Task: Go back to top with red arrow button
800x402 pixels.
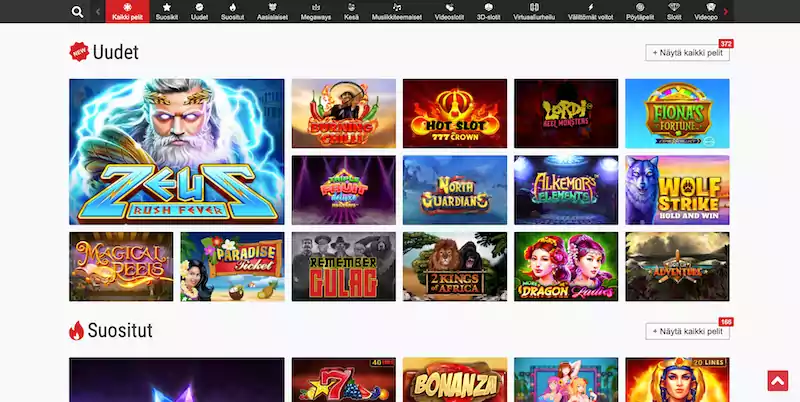Action: point(778,381)
